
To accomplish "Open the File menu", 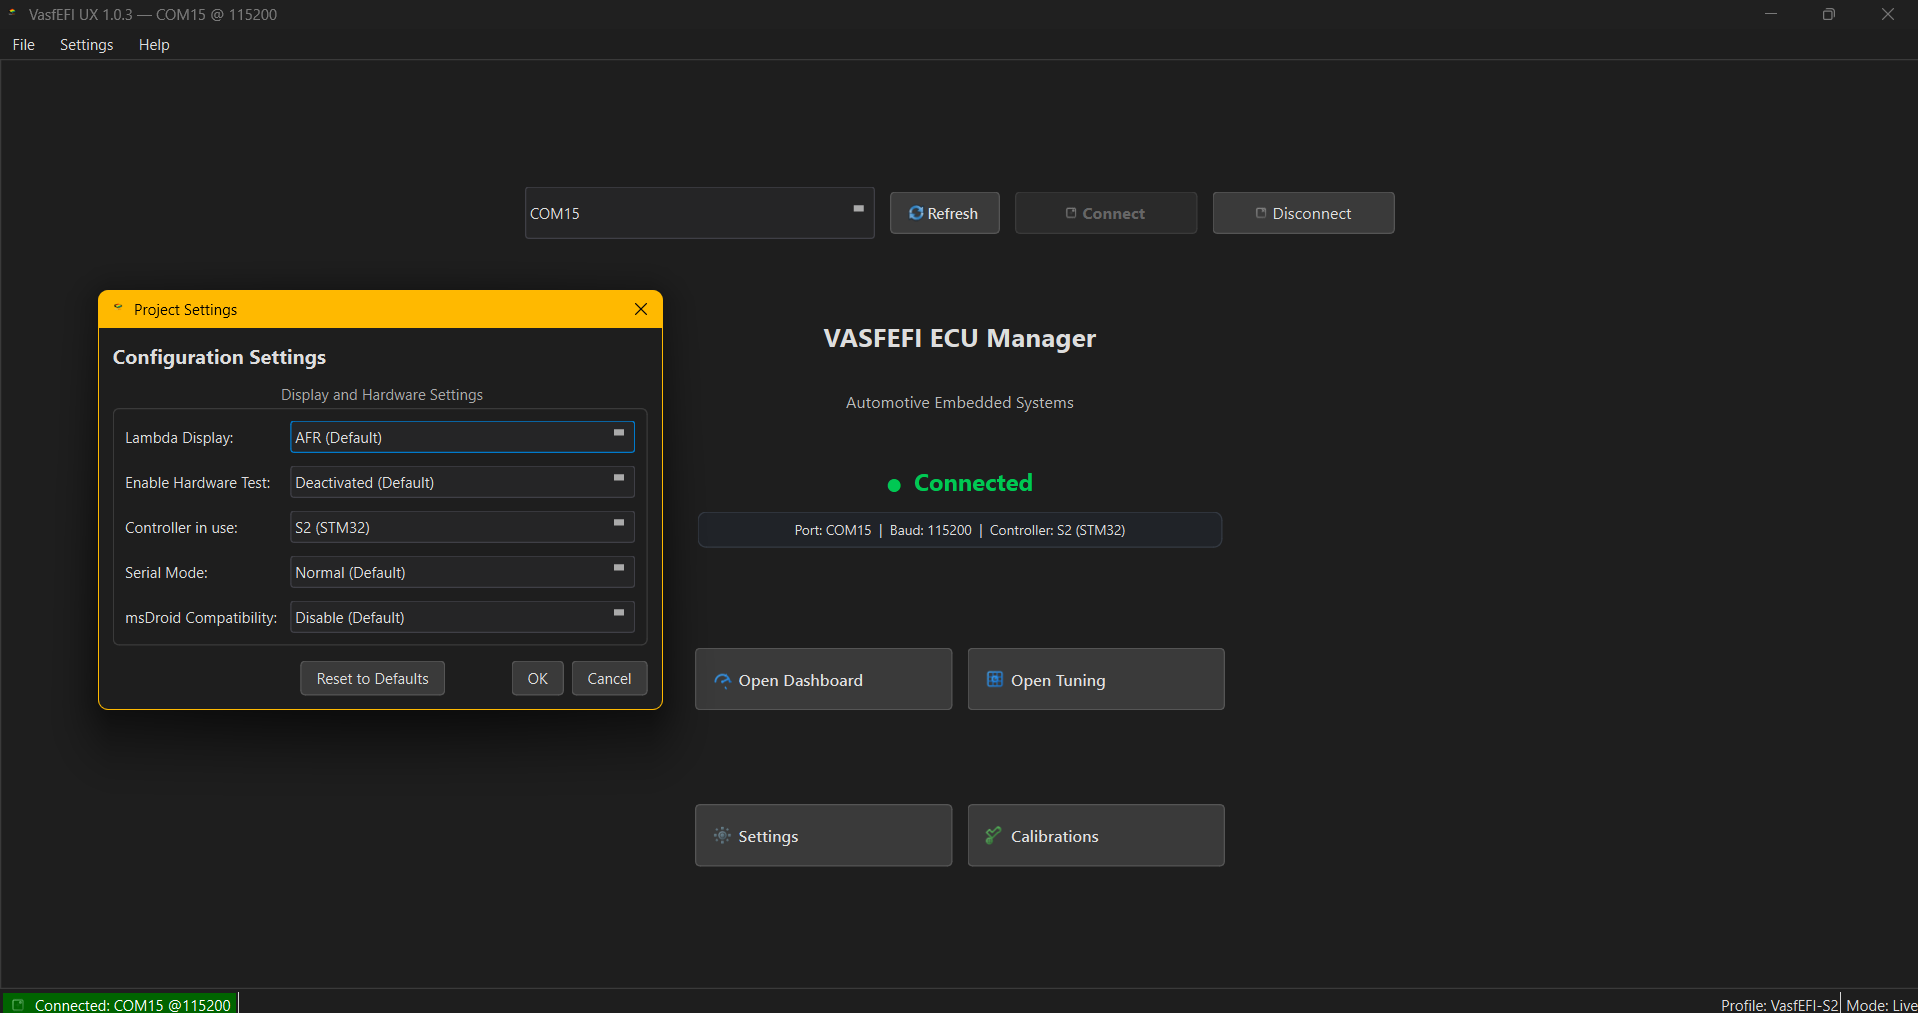I will coord(23,45).
